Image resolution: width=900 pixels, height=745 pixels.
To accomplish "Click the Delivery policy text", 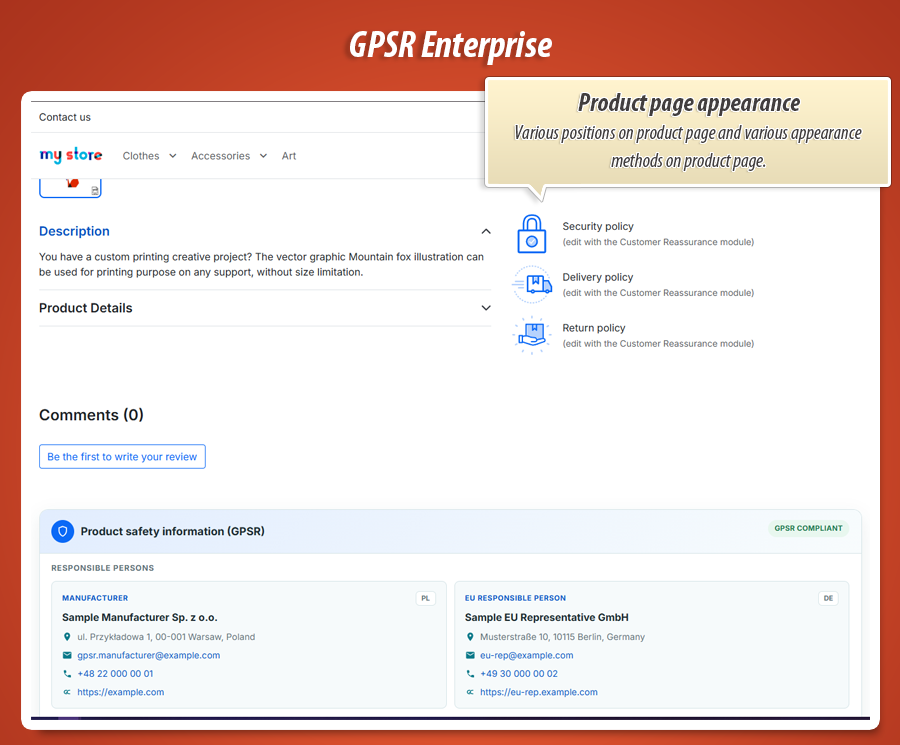I will [598, 277].
